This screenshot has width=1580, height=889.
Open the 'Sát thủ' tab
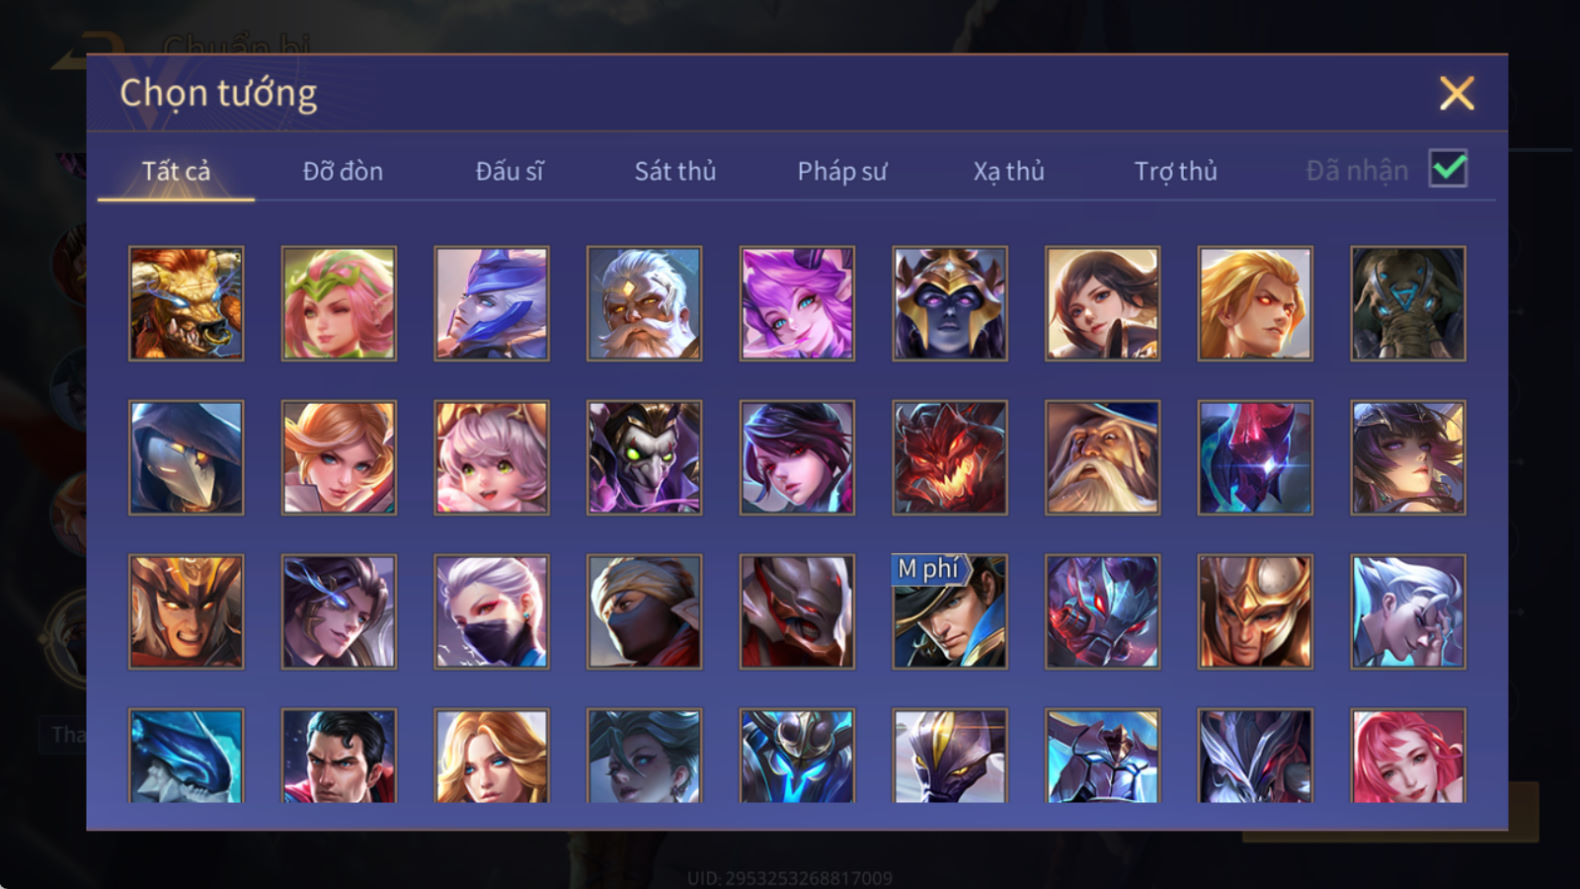(675, 171)
